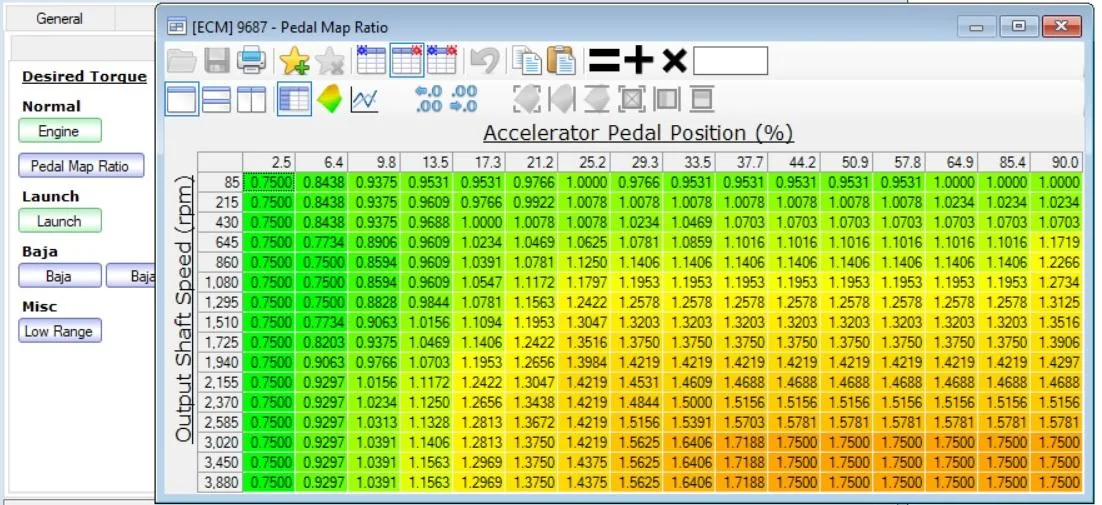Print the Pedal Map Ratio table
1102x505 pixels.
click(x=252, y=60)
